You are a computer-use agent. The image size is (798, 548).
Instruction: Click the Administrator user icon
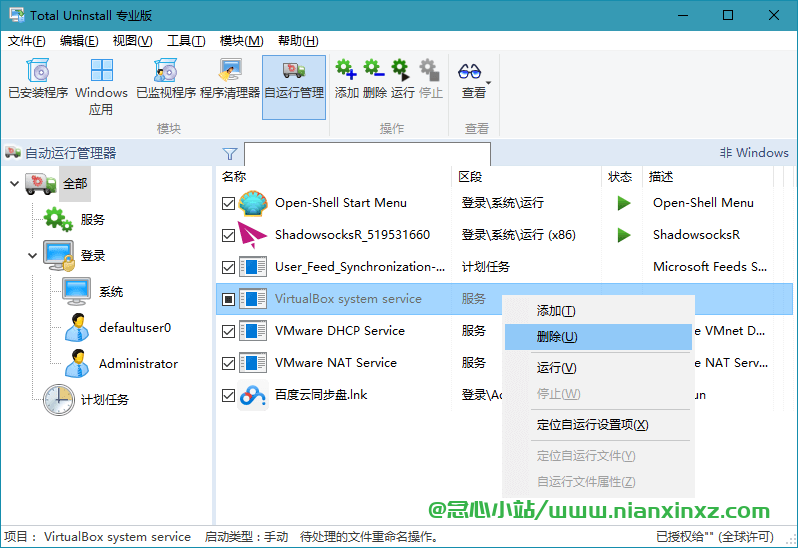click(77, 364)
